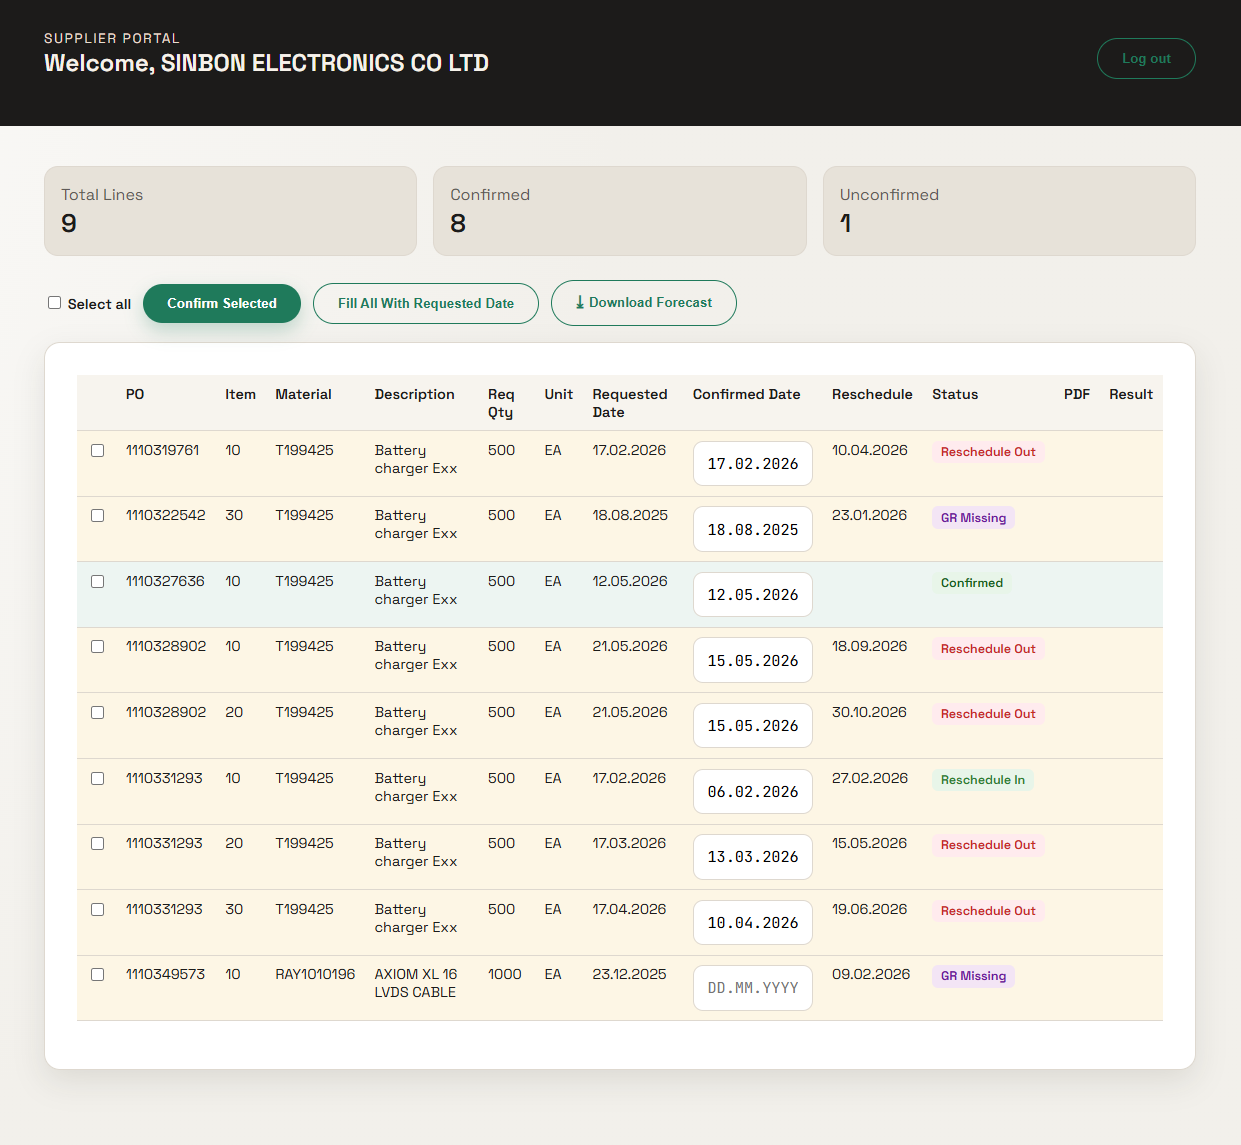Edit the confirmed date 10.04.2026 field
Viewport: 1241px width, 1145px height.
(752, 922)
